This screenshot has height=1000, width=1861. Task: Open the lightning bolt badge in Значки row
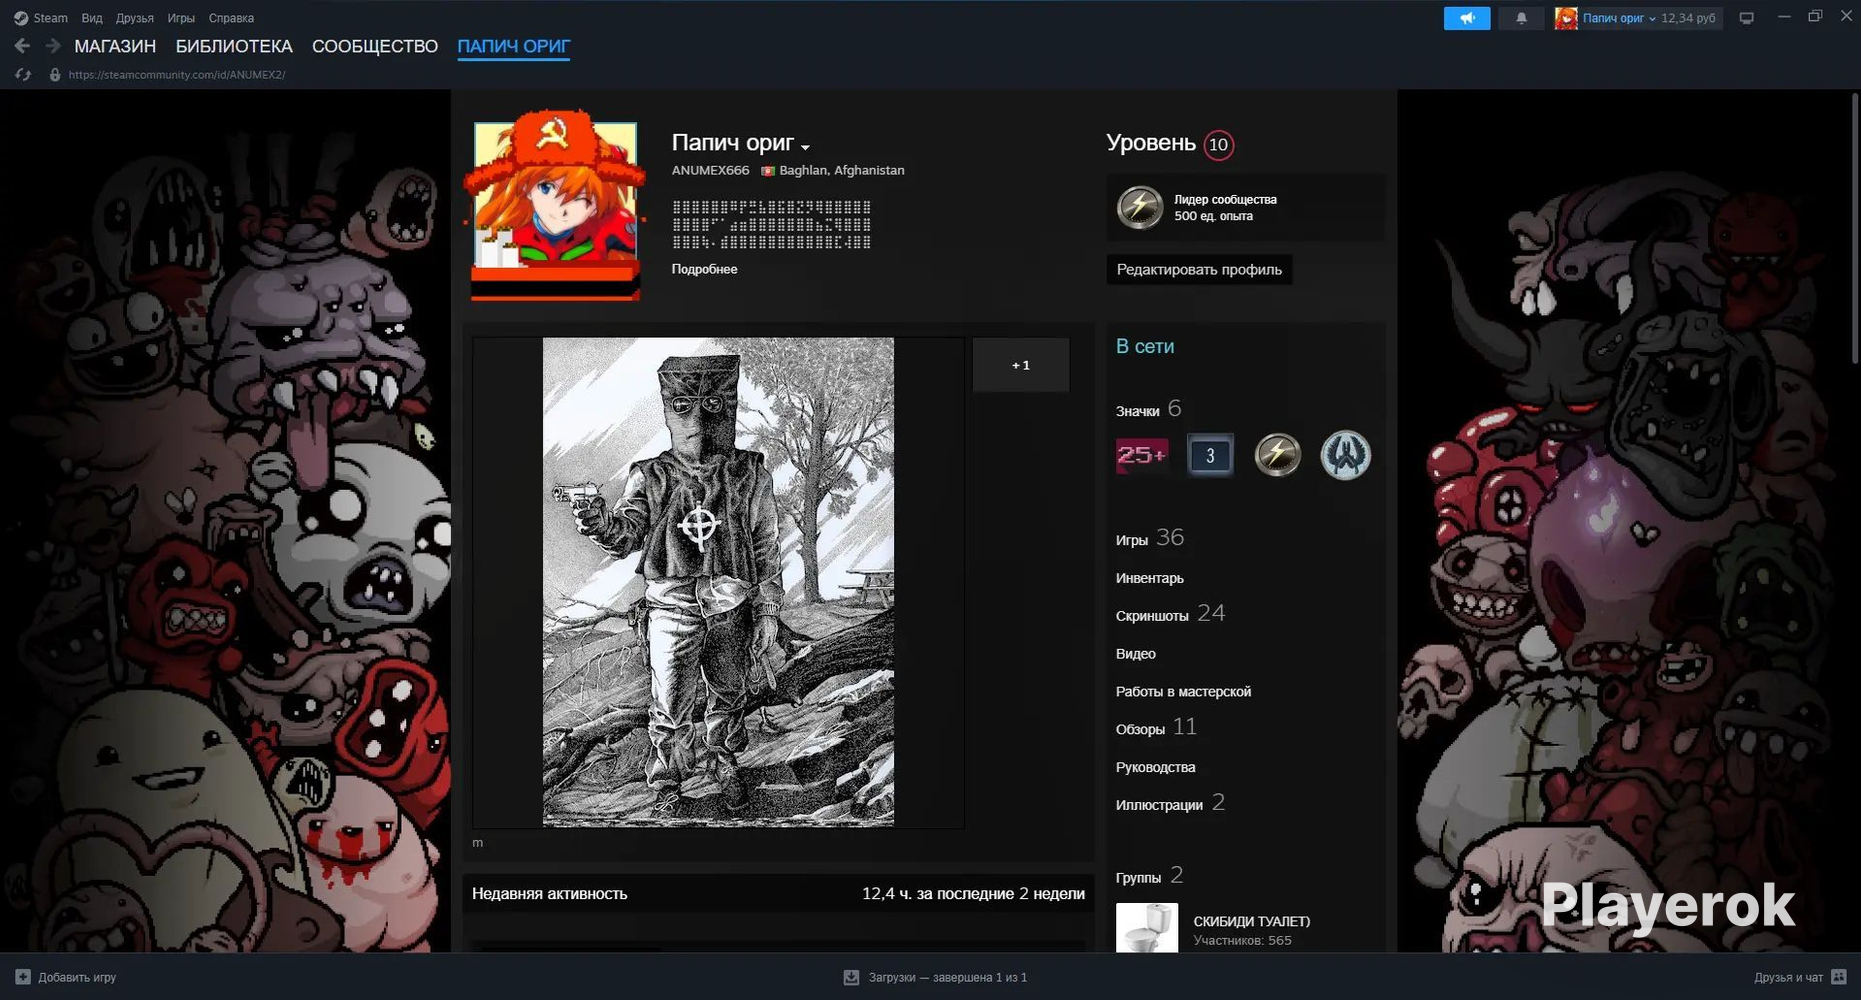[1278, 455]
